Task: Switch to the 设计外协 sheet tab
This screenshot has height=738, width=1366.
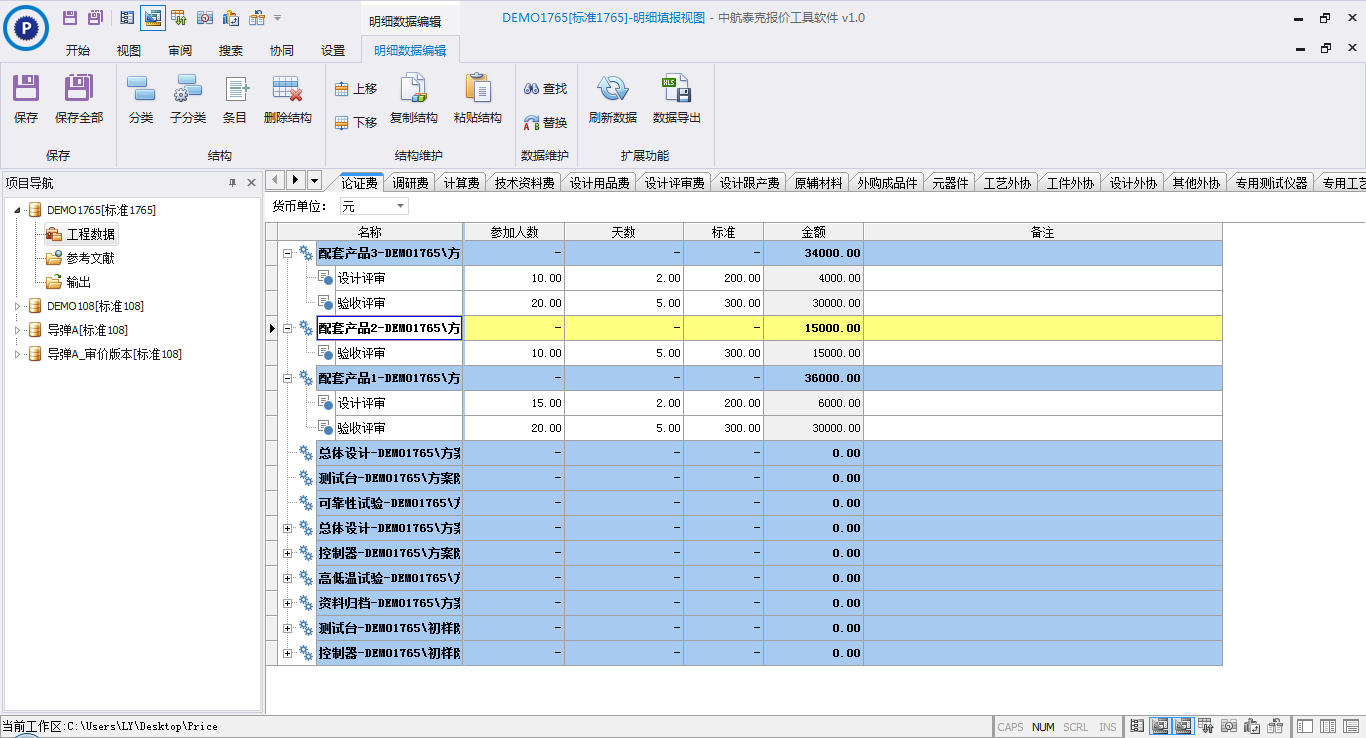Action: coord(1133,183)
